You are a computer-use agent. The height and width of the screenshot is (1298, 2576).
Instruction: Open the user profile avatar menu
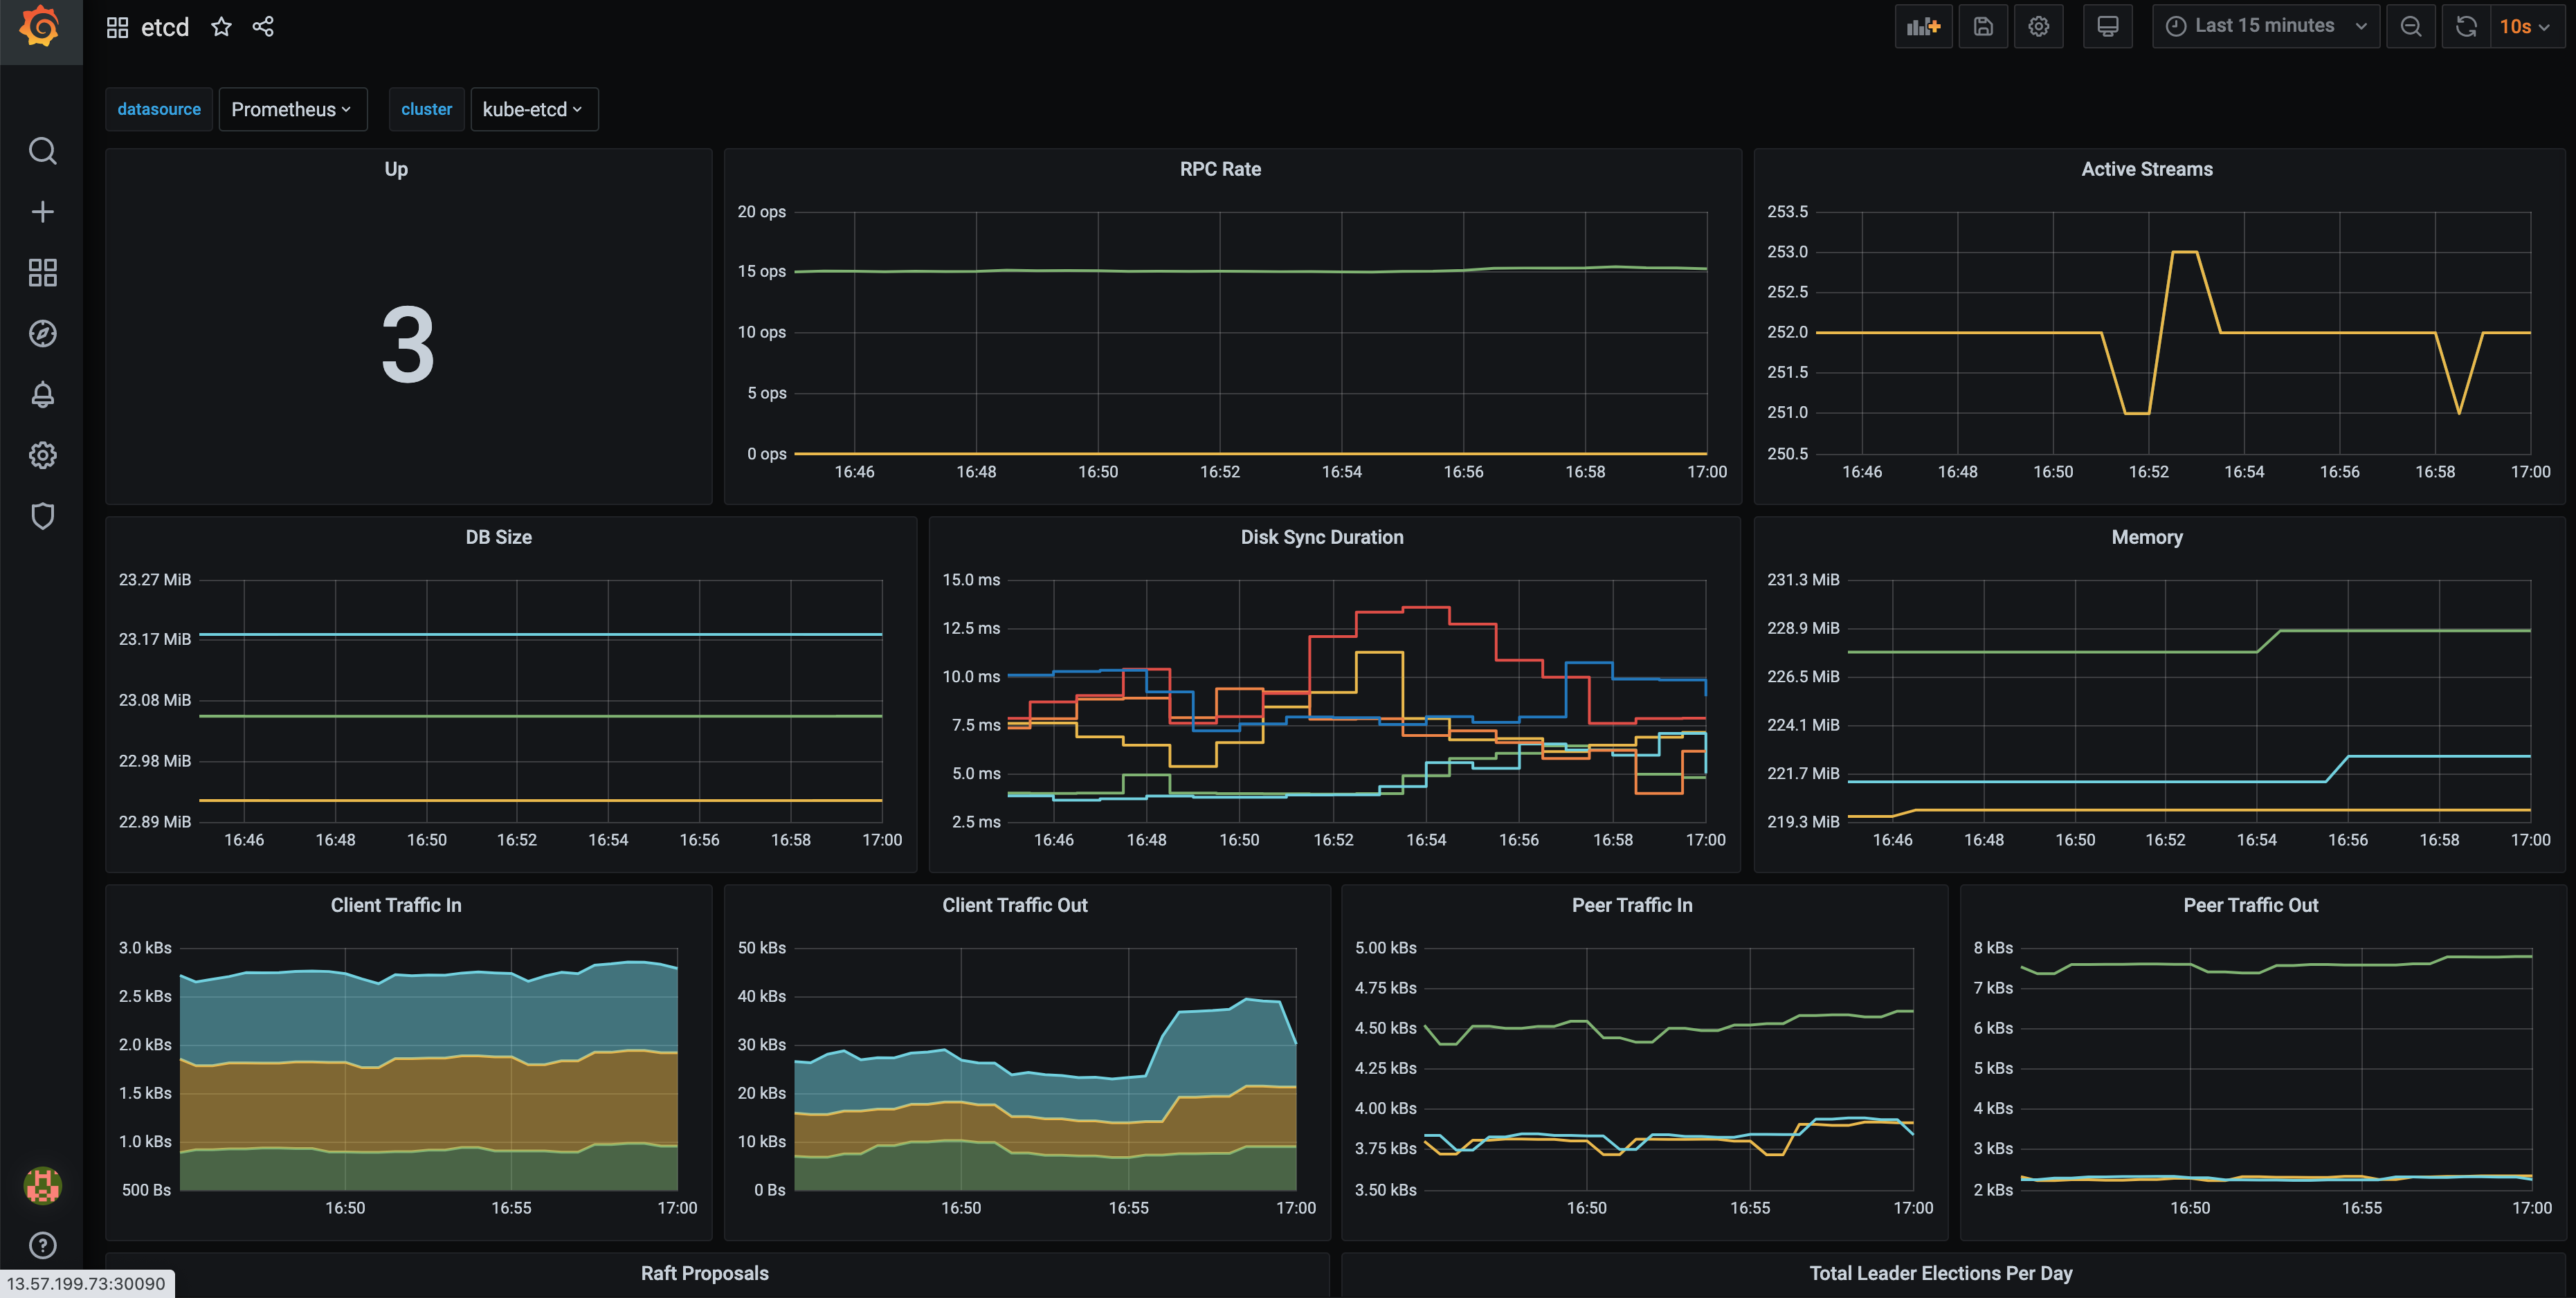point(42,1185)
